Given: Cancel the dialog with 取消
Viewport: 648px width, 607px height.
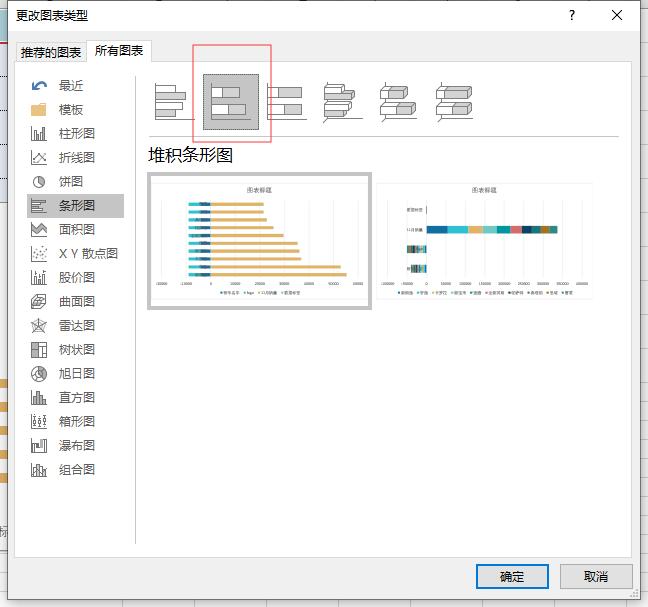Looking at the screenshot, I should click(596, 576).
